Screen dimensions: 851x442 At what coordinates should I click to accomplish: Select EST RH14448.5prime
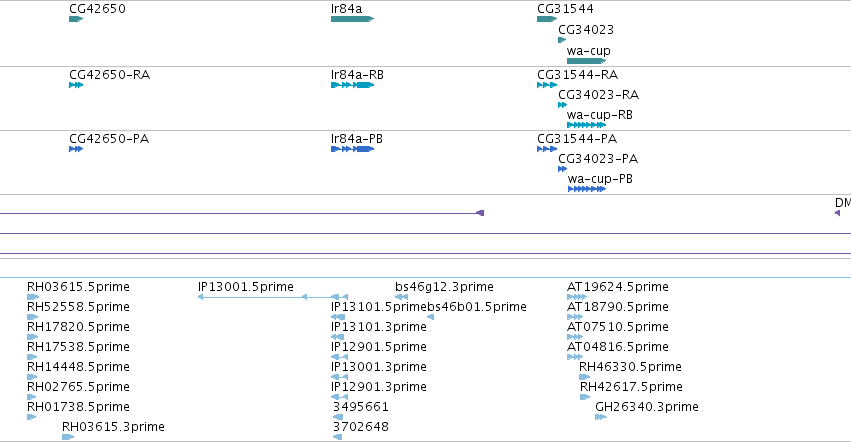(x=78, y=367)
